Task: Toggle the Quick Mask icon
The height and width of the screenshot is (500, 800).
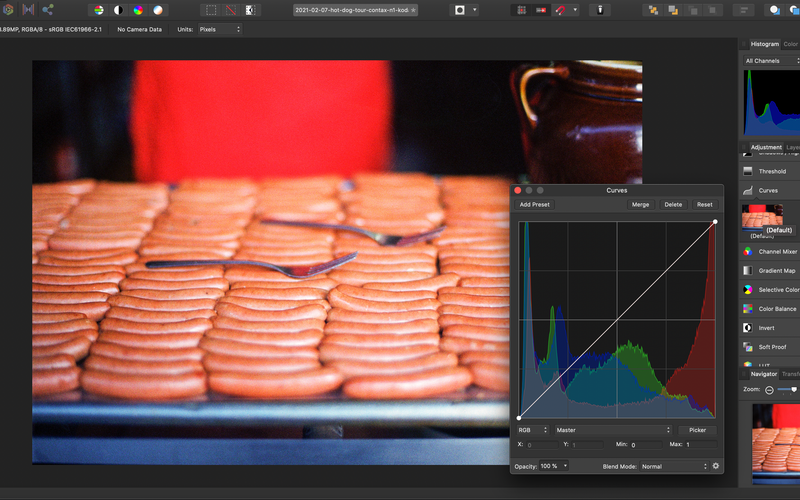Action: [460, 10]
